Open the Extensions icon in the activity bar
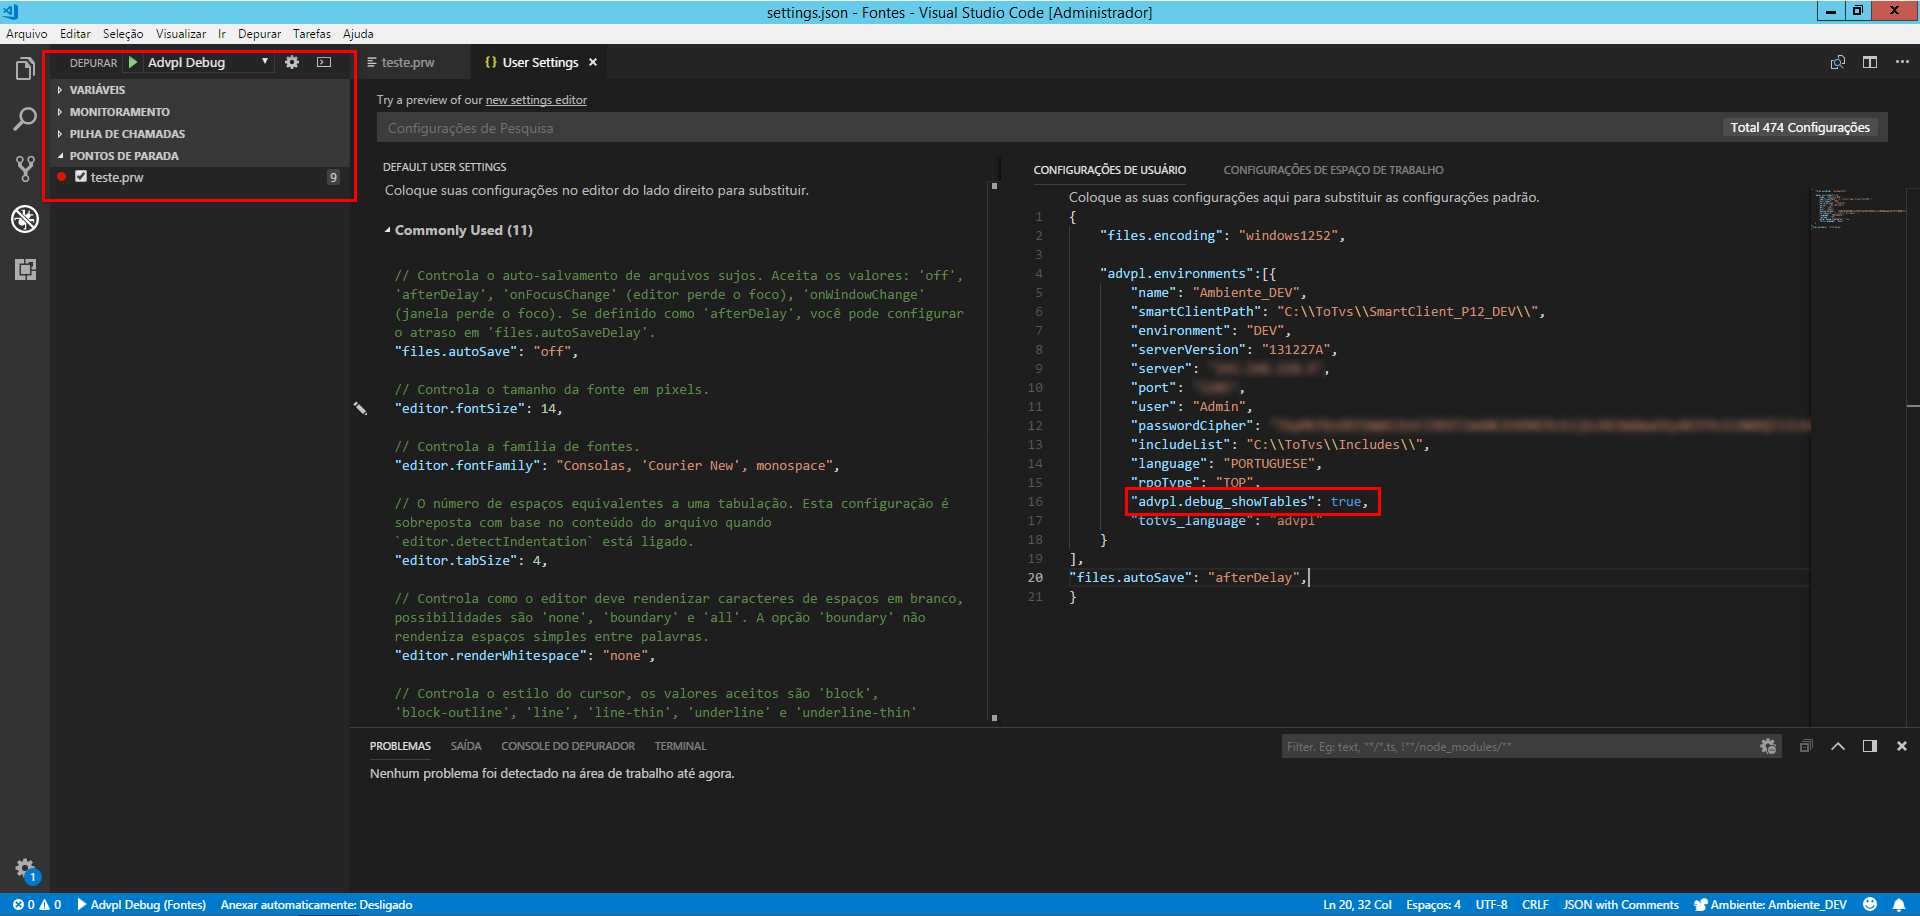Screen dimensions: 1920x916 pyautogui.click(x=25, y=269)
